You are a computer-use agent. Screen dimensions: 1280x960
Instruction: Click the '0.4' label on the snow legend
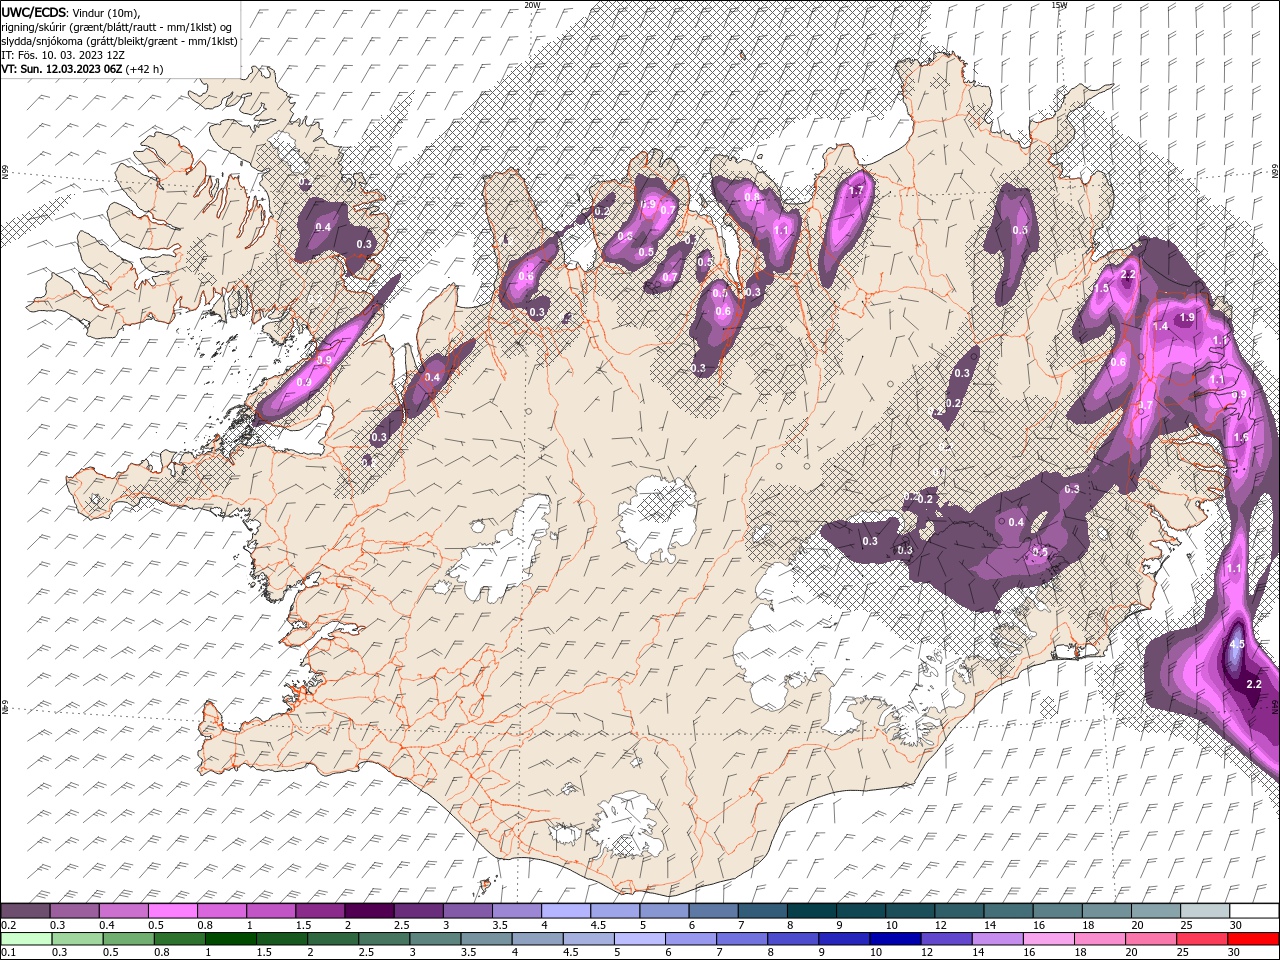coord(107,925)
